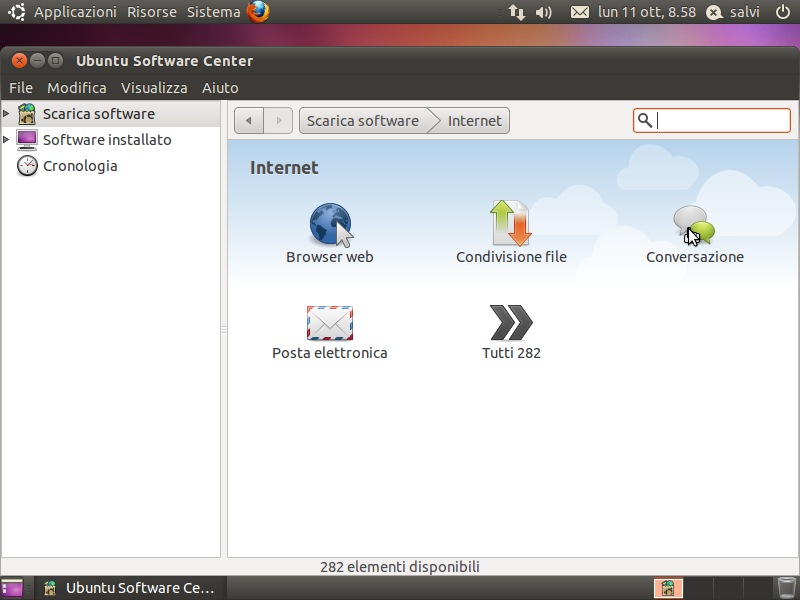Go forward with the right arrow button
Screen dimensions: 800x600
[278, 121]
